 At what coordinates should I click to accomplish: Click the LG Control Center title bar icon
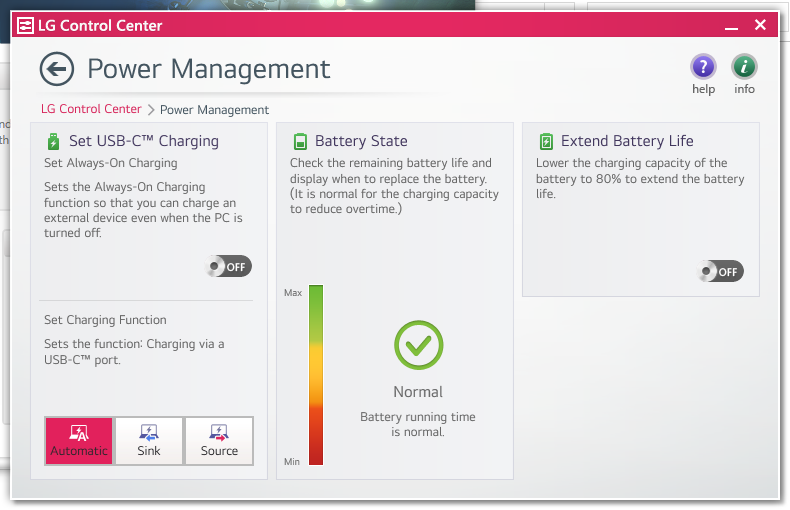pyautogui.click(x=25, y=25)
